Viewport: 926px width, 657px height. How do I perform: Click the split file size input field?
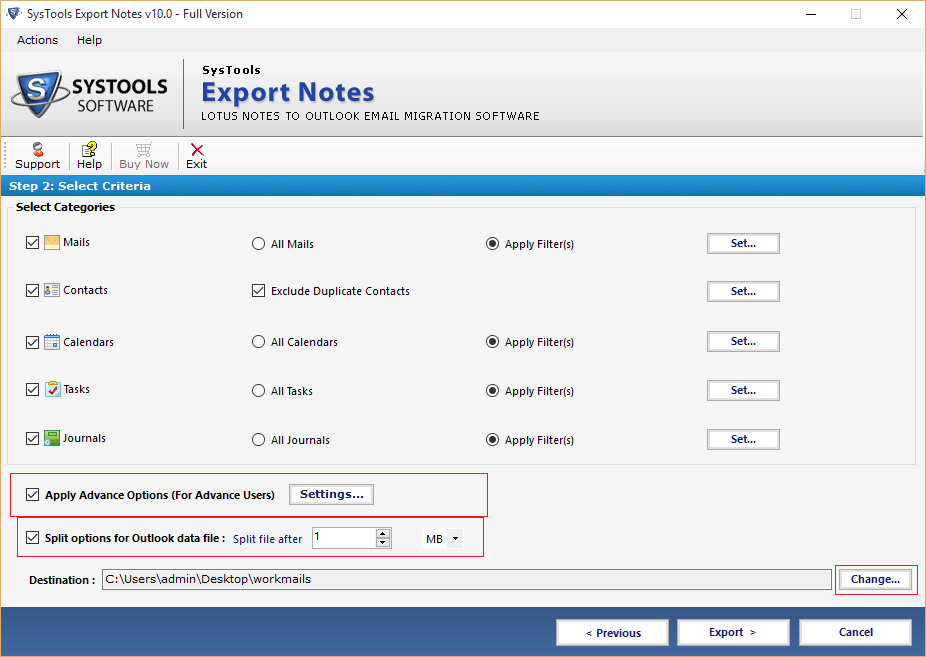point(344,538)
